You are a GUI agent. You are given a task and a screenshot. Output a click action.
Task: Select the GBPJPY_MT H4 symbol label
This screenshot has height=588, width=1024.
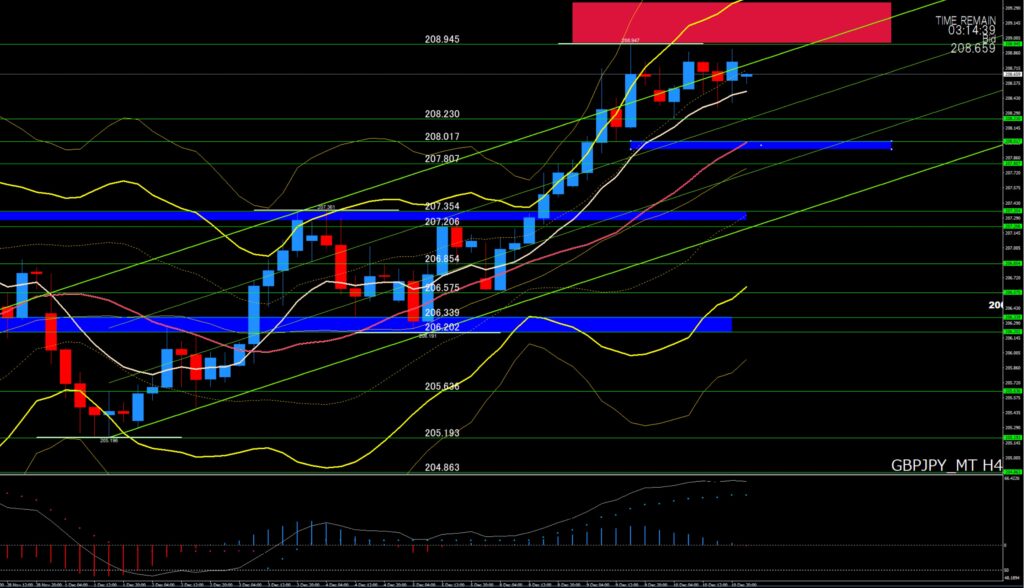[x=946, y=465]
